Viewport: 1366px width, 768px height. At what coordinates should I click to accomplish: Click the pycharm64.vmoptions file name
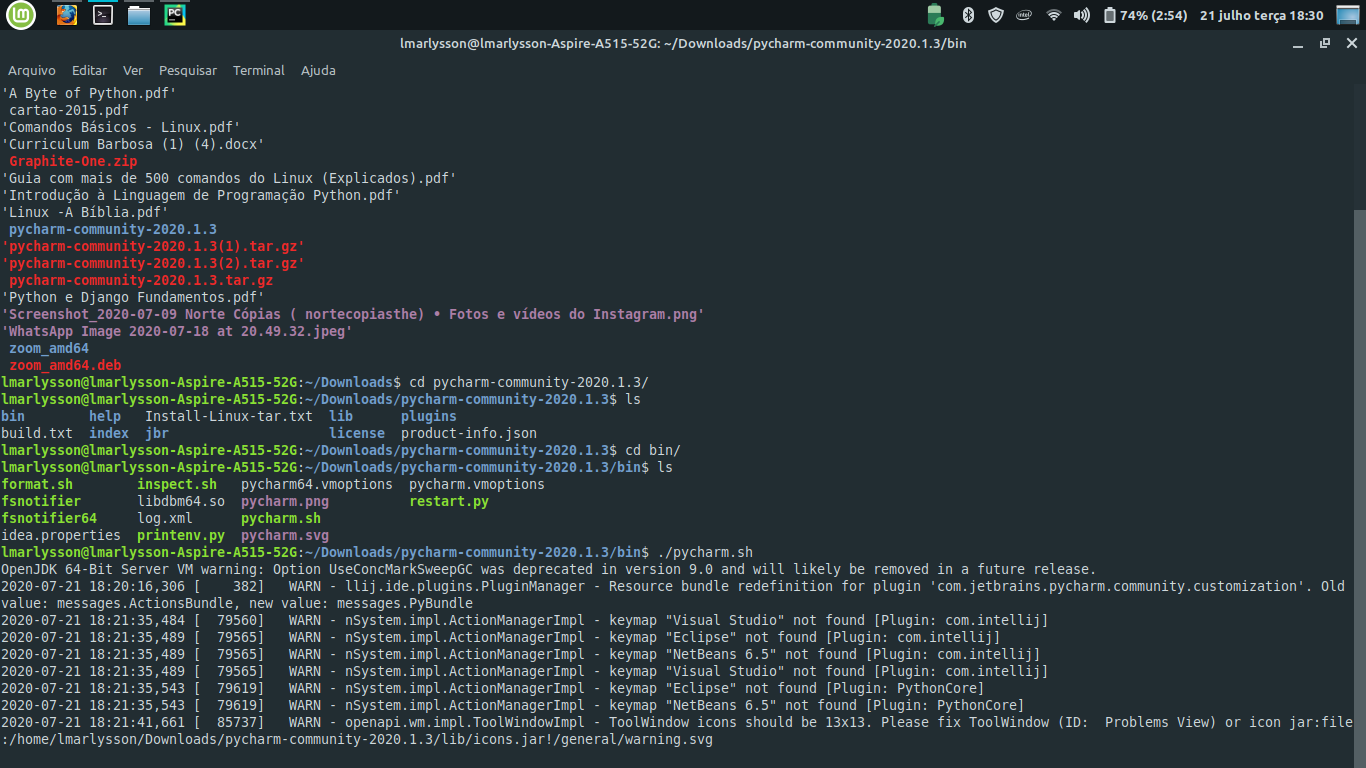click(317, 484)
